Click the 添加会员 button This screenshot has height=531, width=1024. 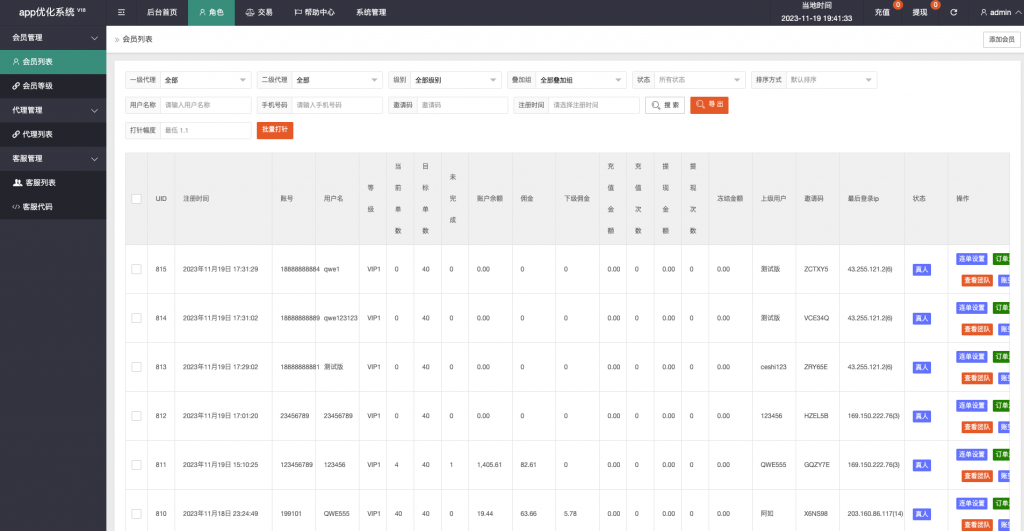1001,39
